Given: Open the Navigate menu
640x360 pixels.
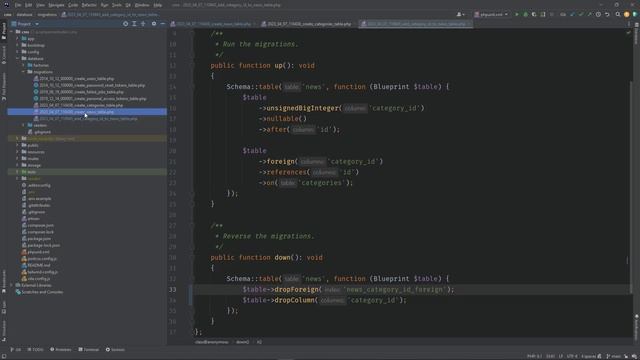Looking at the screenshot, I should [56, 5].
